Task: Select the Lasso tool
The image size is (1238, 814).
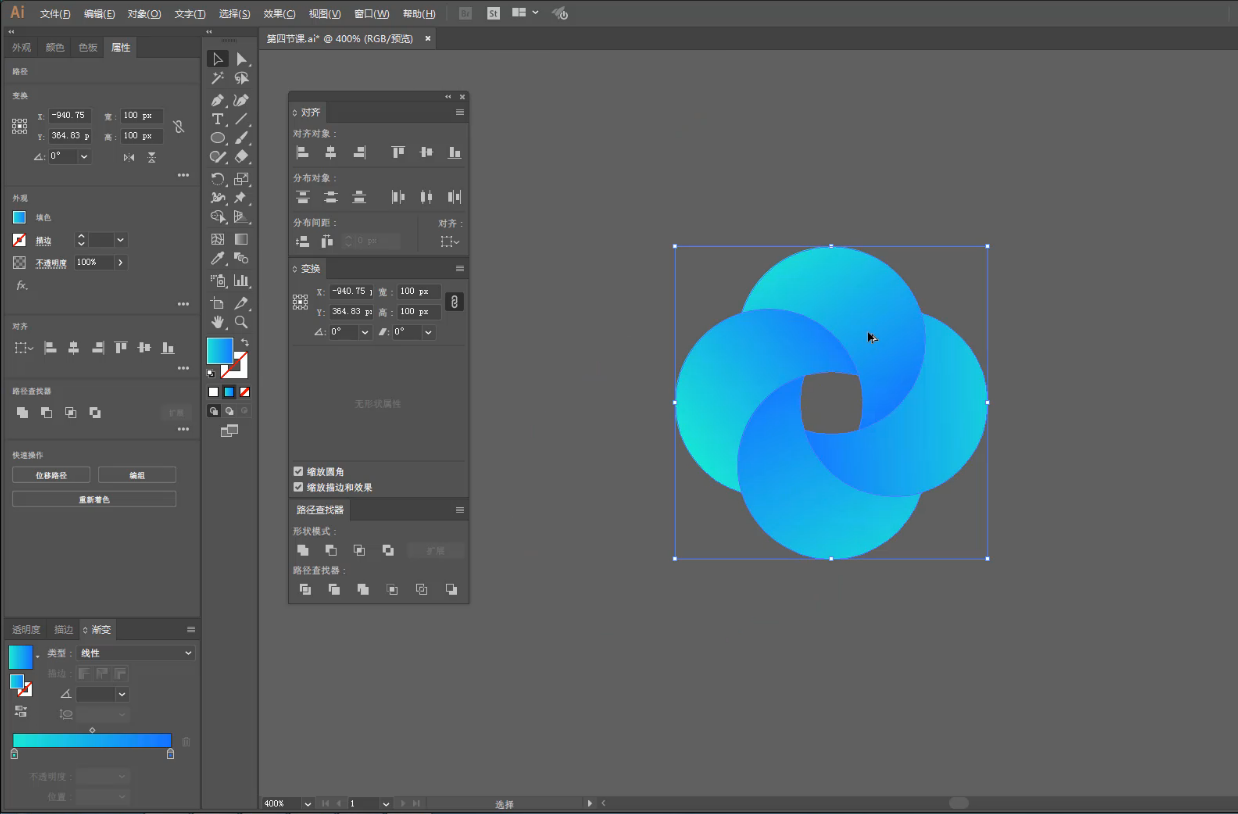Action: pyautogui.click(x=241, y=78)
